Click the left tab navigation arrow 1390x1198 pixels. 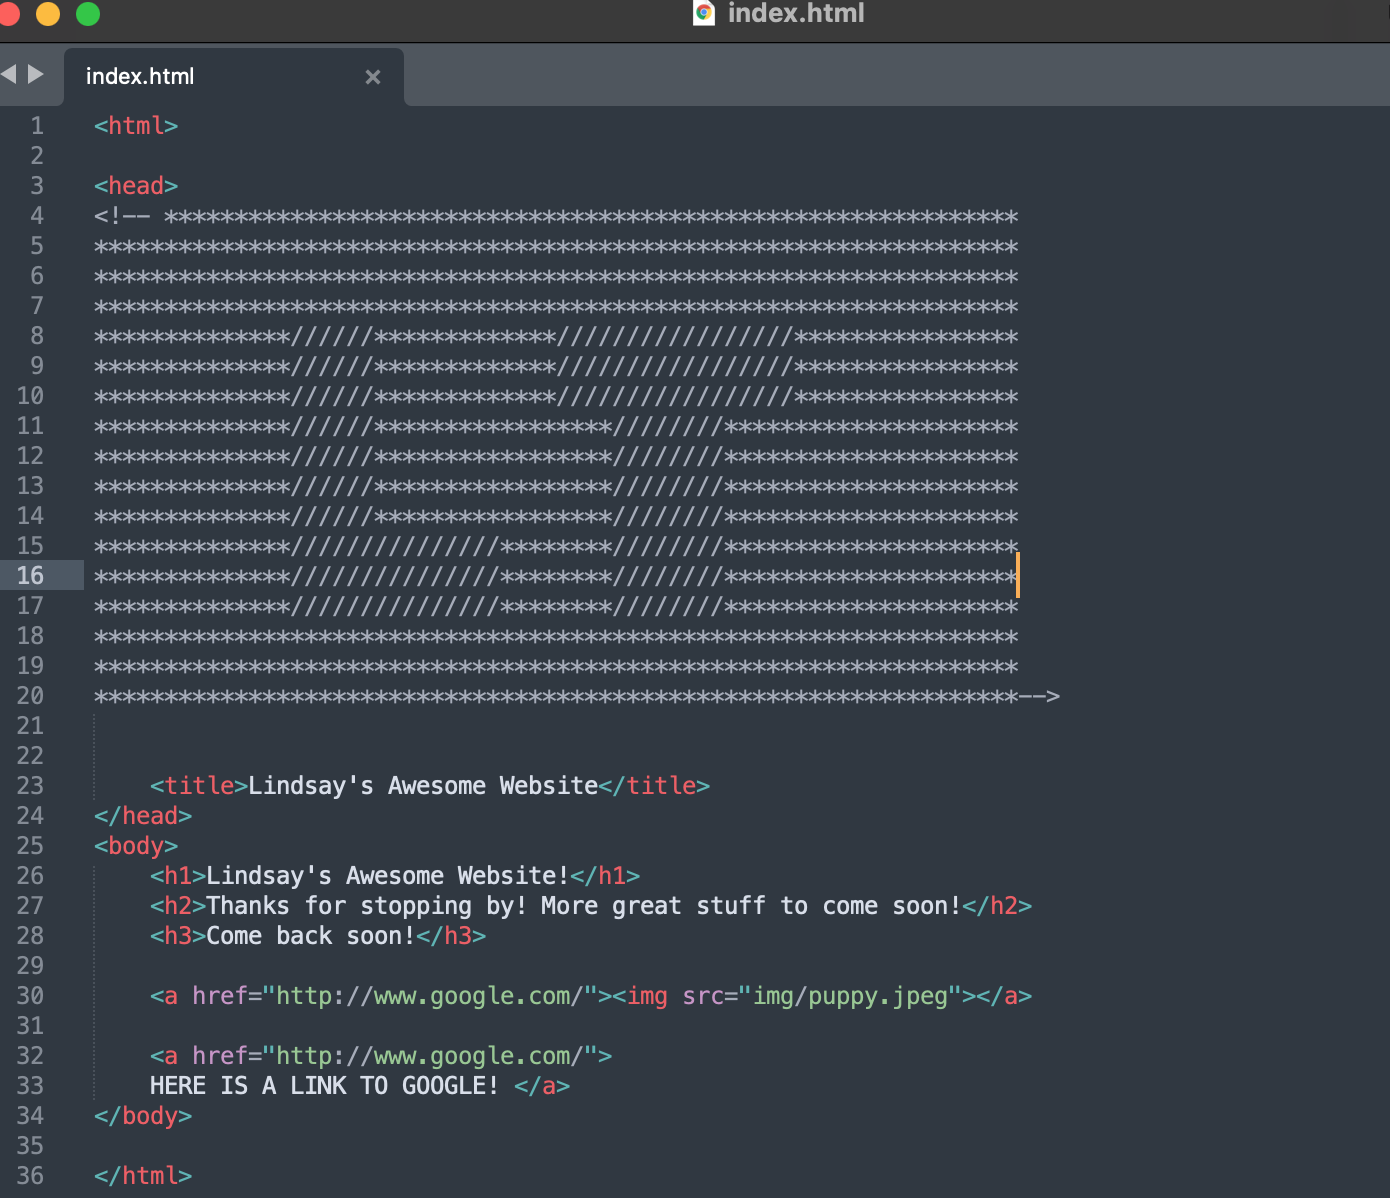(x=9, y=74)
